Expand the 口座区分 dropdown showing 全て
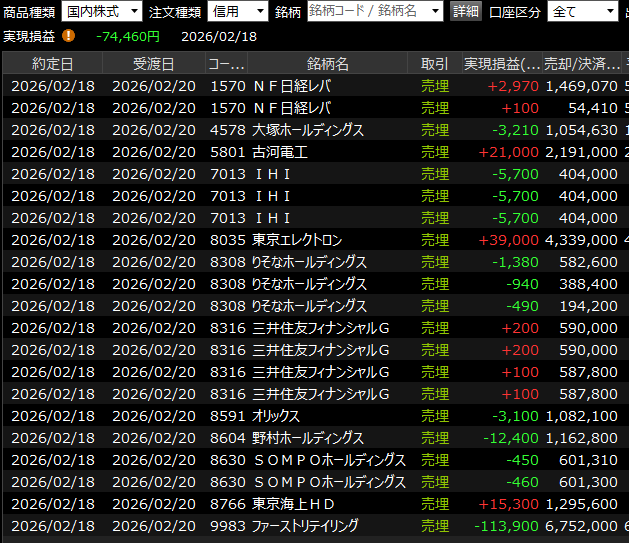This screenshot has height=543, width=629. click(x=583, y=11)
